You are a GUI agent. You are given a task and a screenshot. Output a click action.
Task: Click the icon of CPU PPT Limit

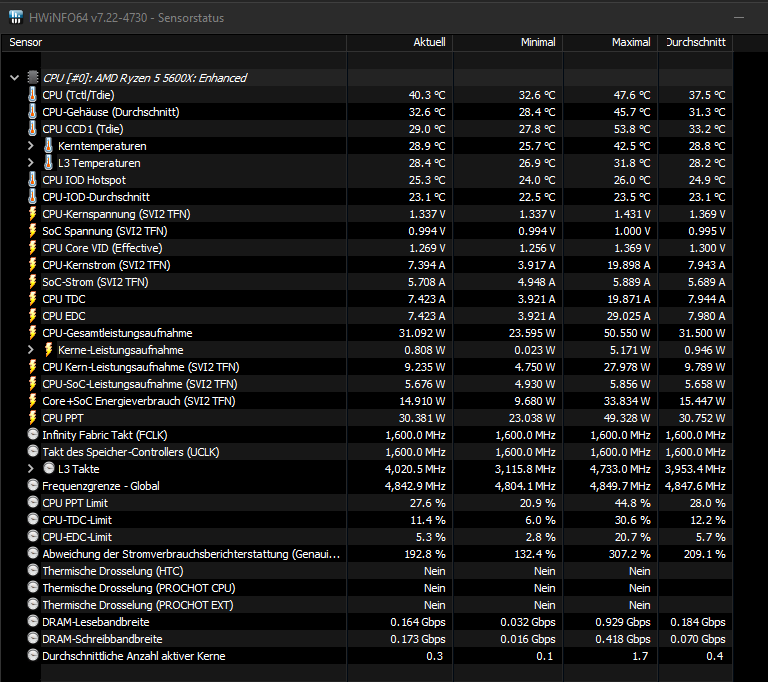[33, 502]
